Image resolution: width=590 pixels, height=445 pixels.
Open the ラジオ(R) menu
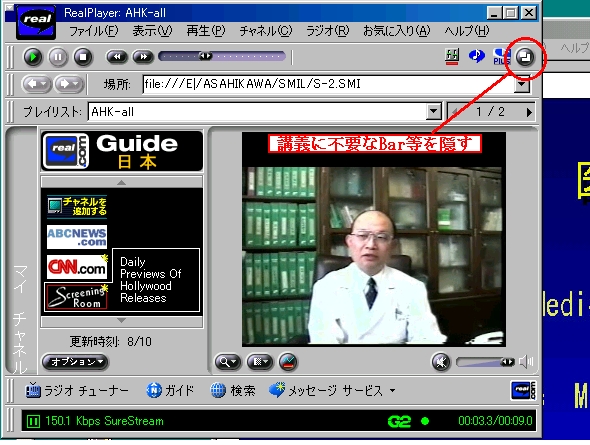(327, 31)
